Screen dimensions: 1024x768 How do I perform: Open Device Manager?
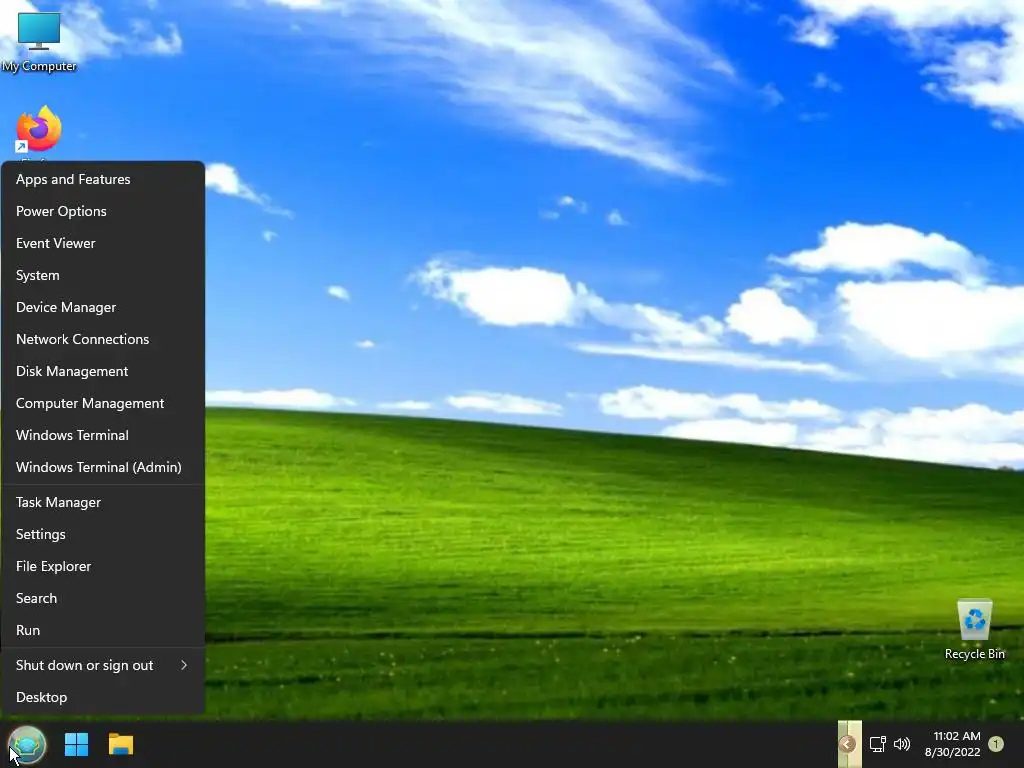click(103, 307)
